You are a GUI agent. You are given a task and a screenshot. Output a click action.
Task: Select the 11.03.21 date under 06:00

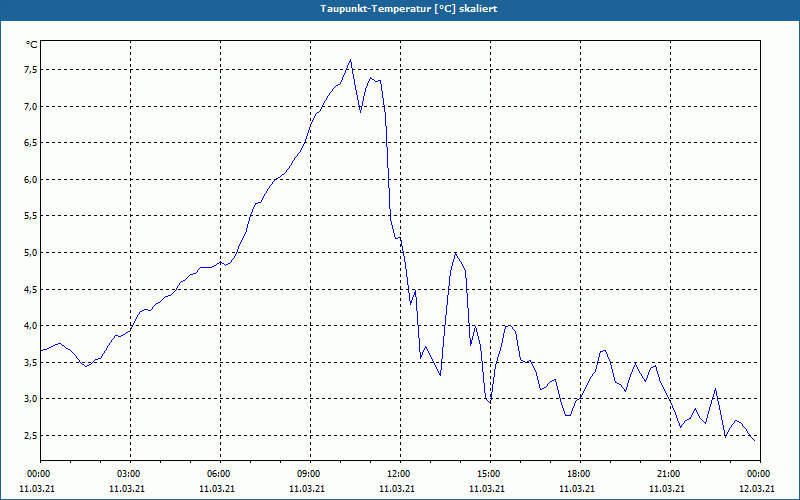click(x=217, y=489)
